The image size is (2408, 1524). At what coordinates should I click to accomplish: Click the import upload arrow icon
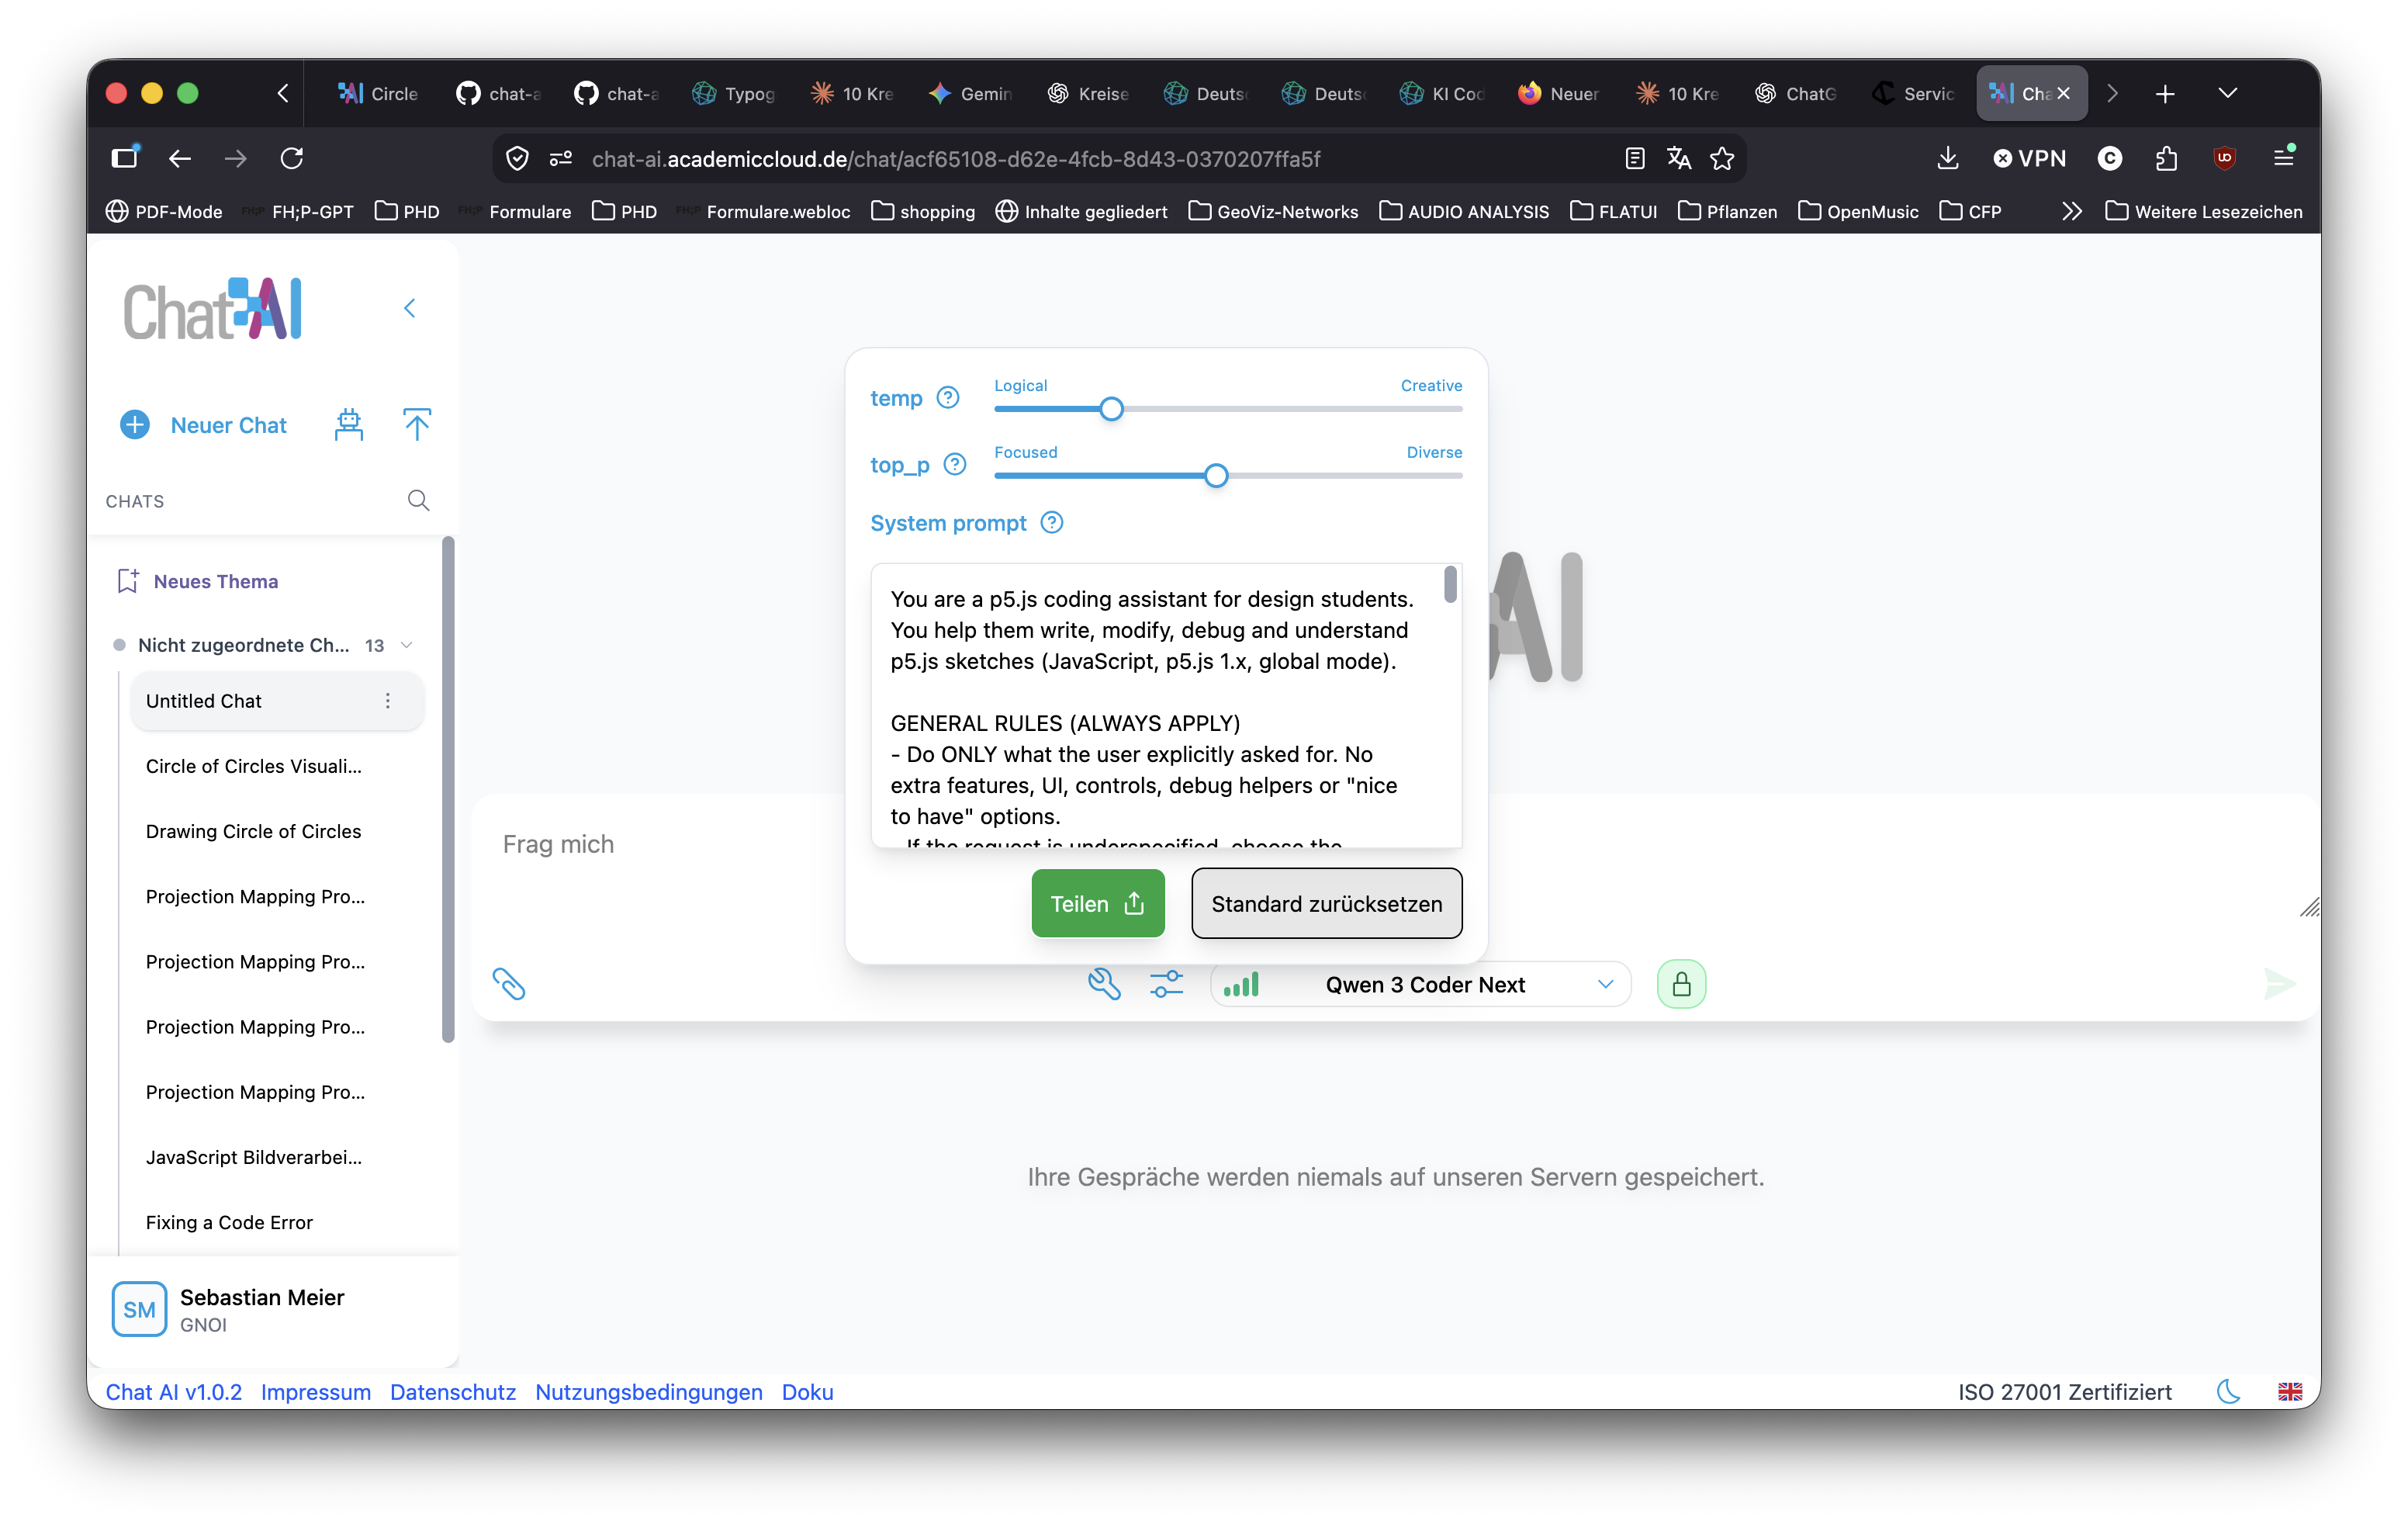pos(417,425)
